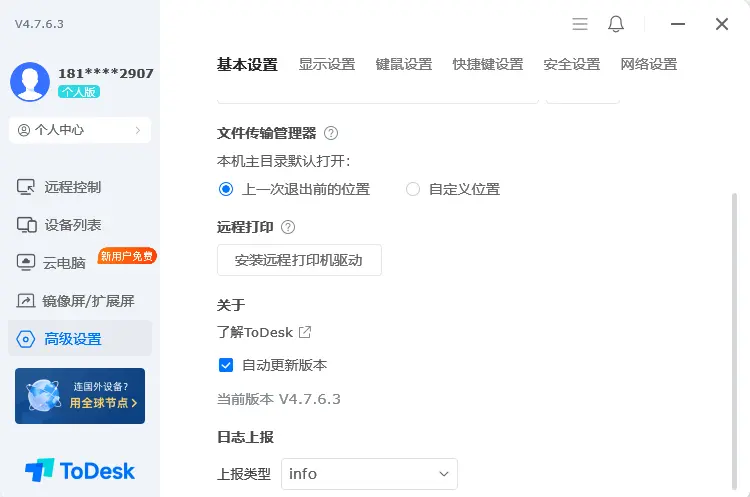Click the globe image in banner
The image size is (750, 497).
(x=43, y=396)
